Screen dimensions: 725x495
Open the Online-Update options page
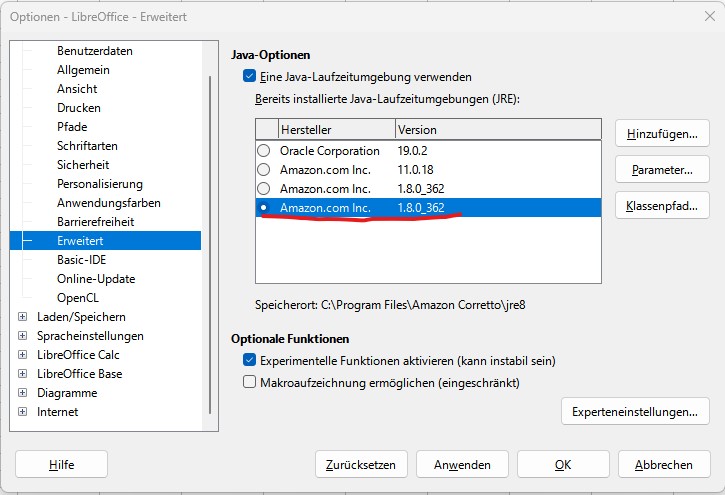coord(96,279)
